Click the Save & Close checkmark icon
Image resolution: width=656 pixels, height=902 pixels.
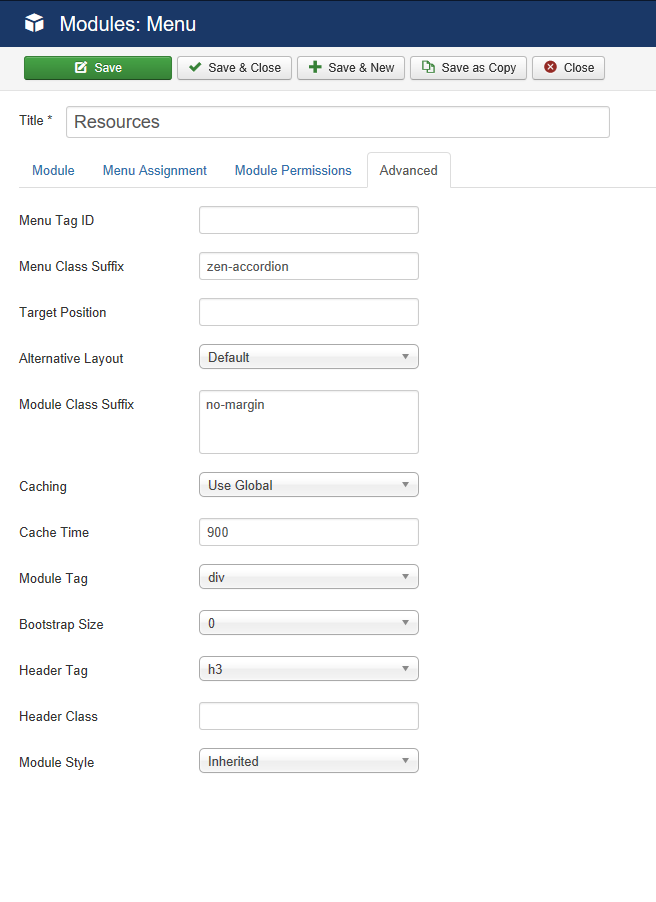click(195, 67)
